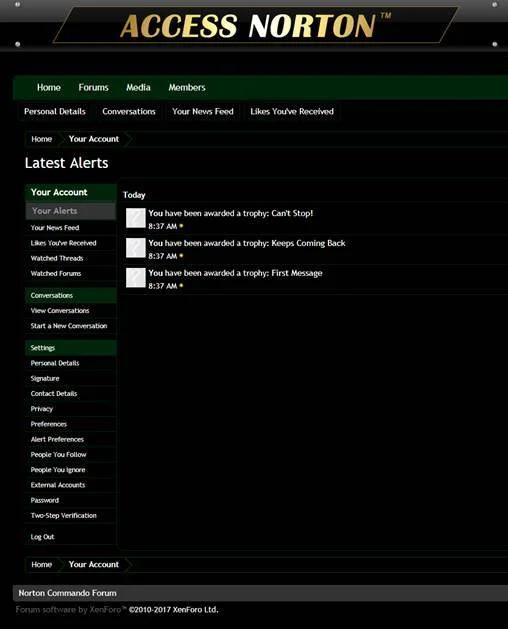Viewport: 508px width, 629px height.
Task: Click Home in the bottom breadcrumb
Action: pyautogui.click(x=42, y=565)
